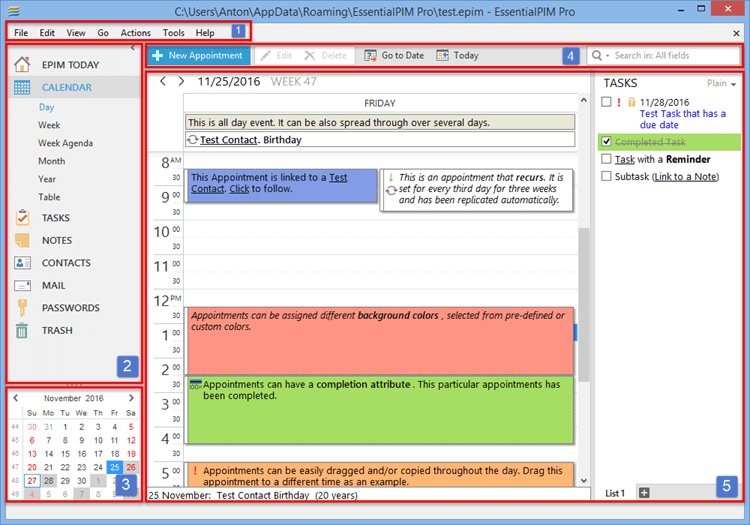Uncheck the Completed Task checkbox
The width and height of the screenshot is (750, 525).
click(606, 142)
